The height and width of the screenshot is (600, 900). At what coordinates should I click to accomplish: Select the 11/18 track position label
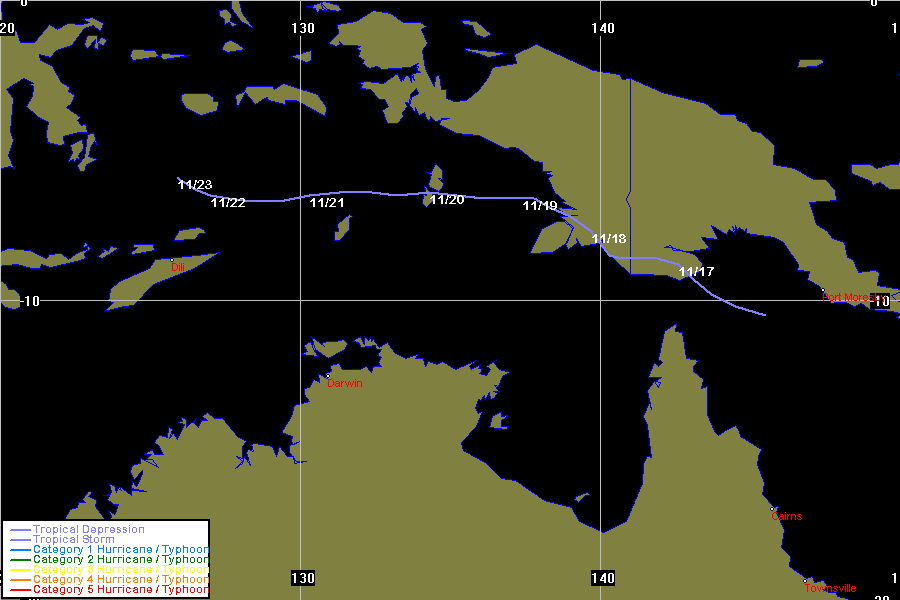pyautogui.click(x=609, y=239)
